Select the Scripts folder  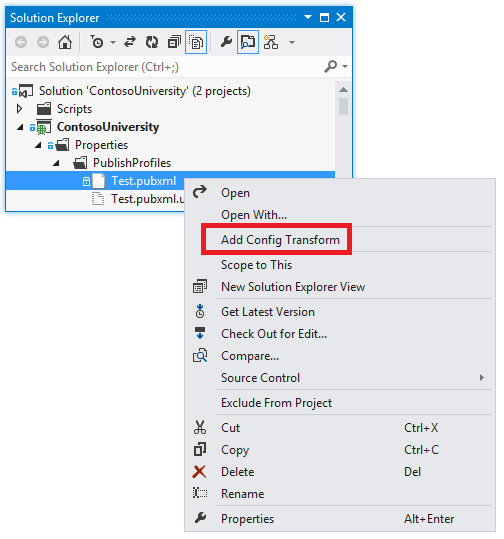[x=74, y=109]
